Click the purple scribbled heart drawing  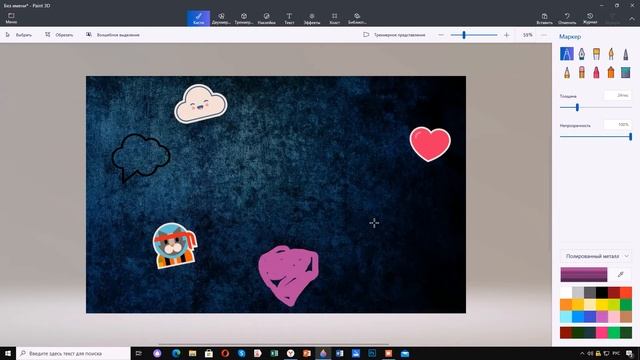289,276
